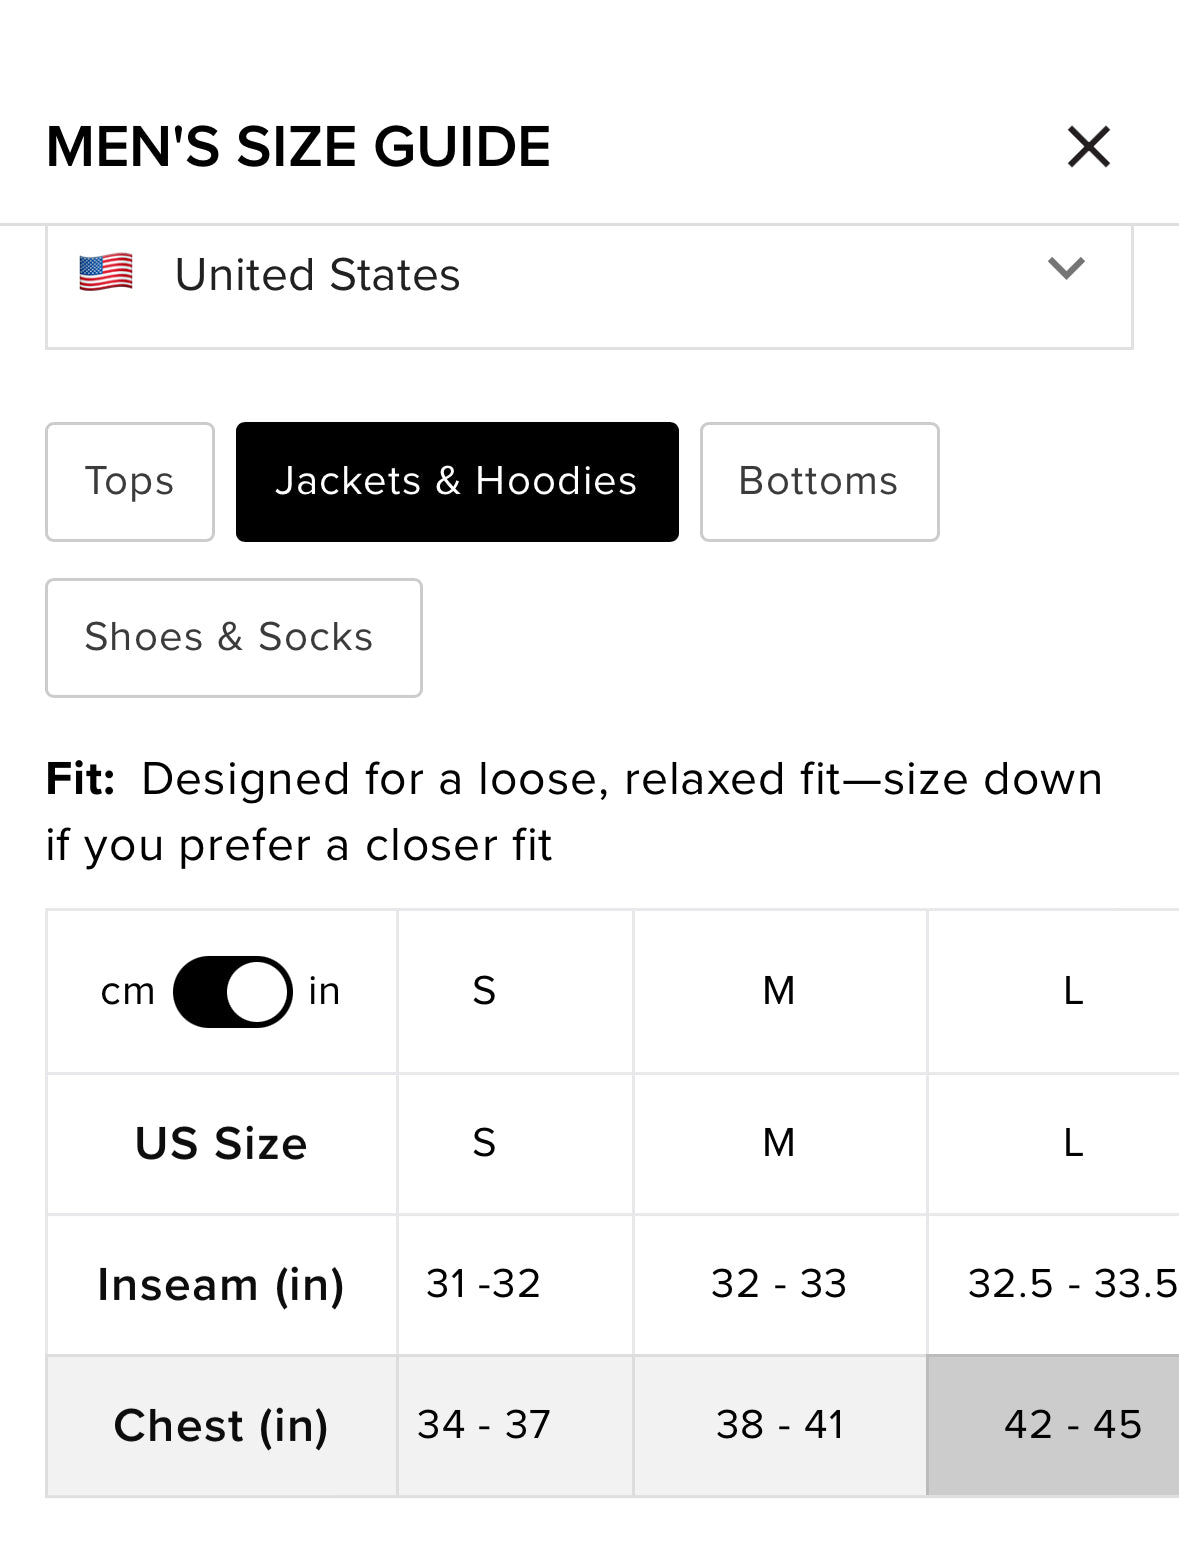Select the 38 - 41 chest cell
Viewport: 1179px width, 1559px height.
click(x=780, y=1426)
